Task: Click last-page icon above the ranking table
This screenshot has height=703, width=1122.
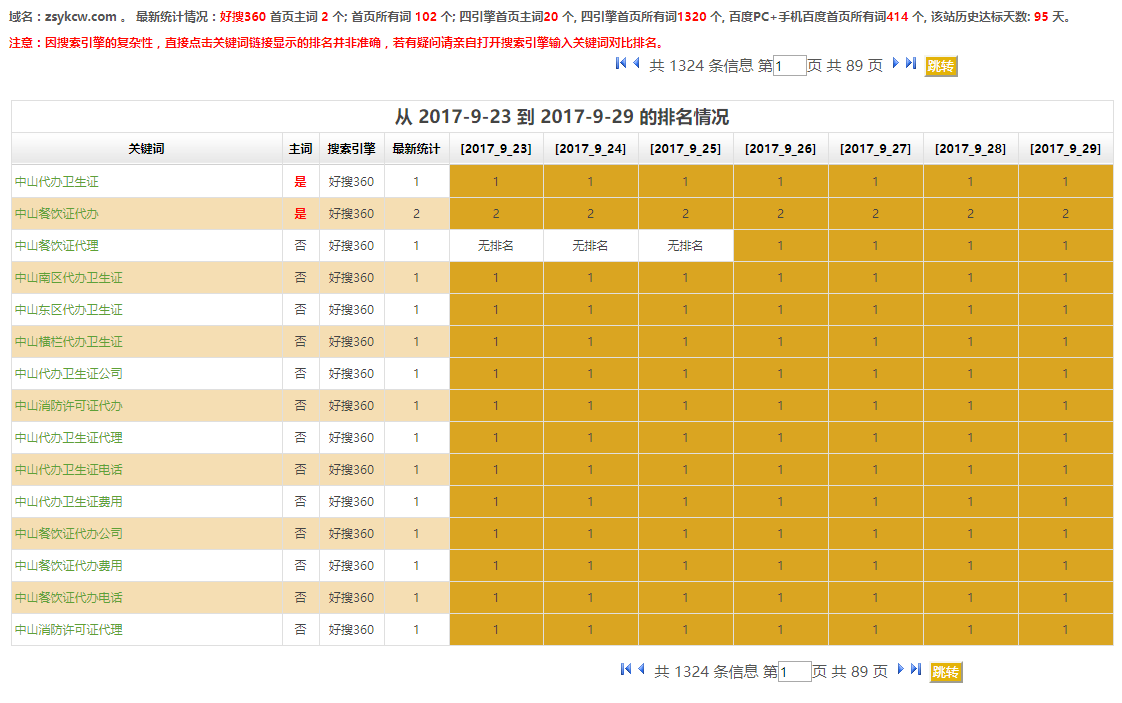Action: pyautogui.click(x=911, y=64)
